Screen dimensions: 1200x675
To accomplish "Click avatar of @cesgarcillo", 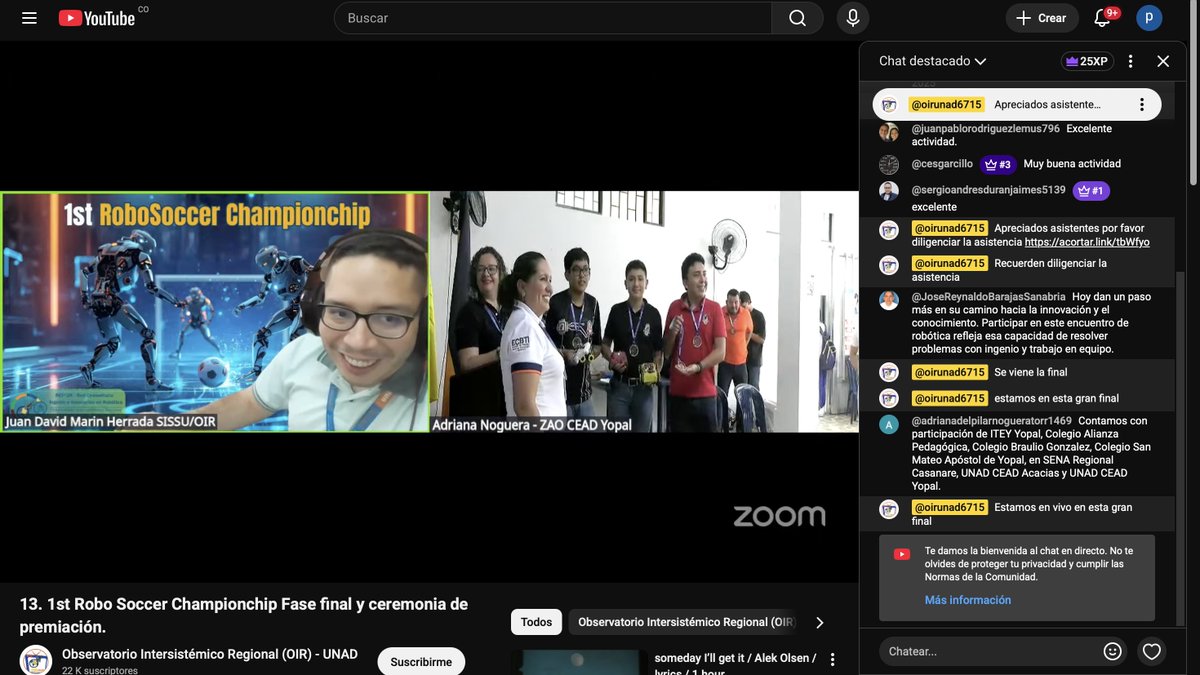I will click(889, 165).
